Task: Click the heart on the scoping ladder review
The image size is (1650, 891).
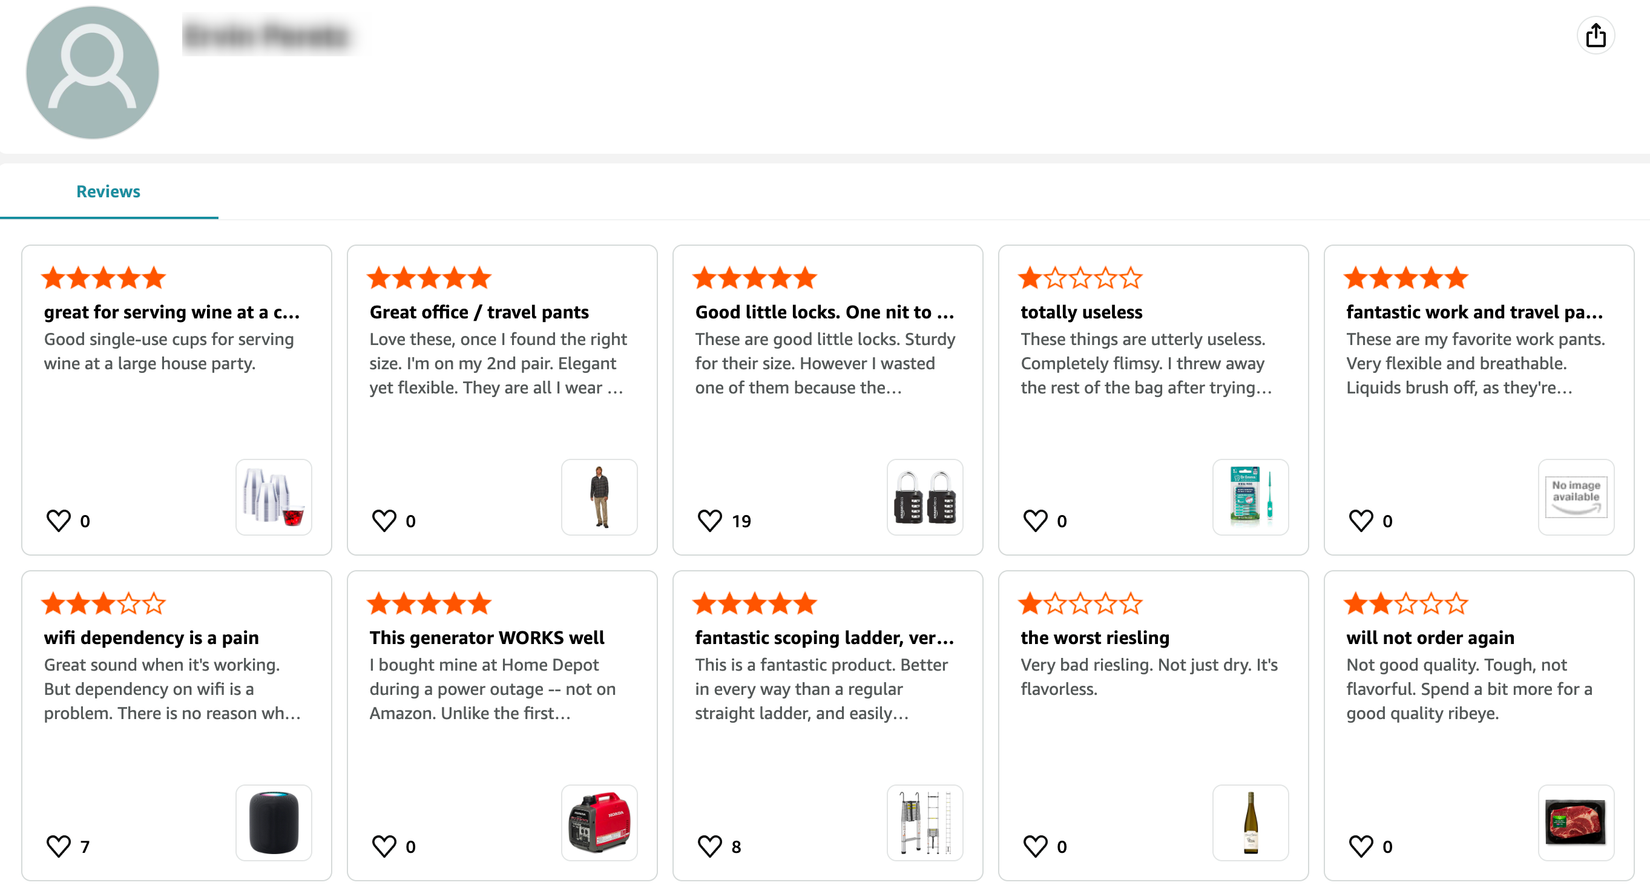Action: 710,846
